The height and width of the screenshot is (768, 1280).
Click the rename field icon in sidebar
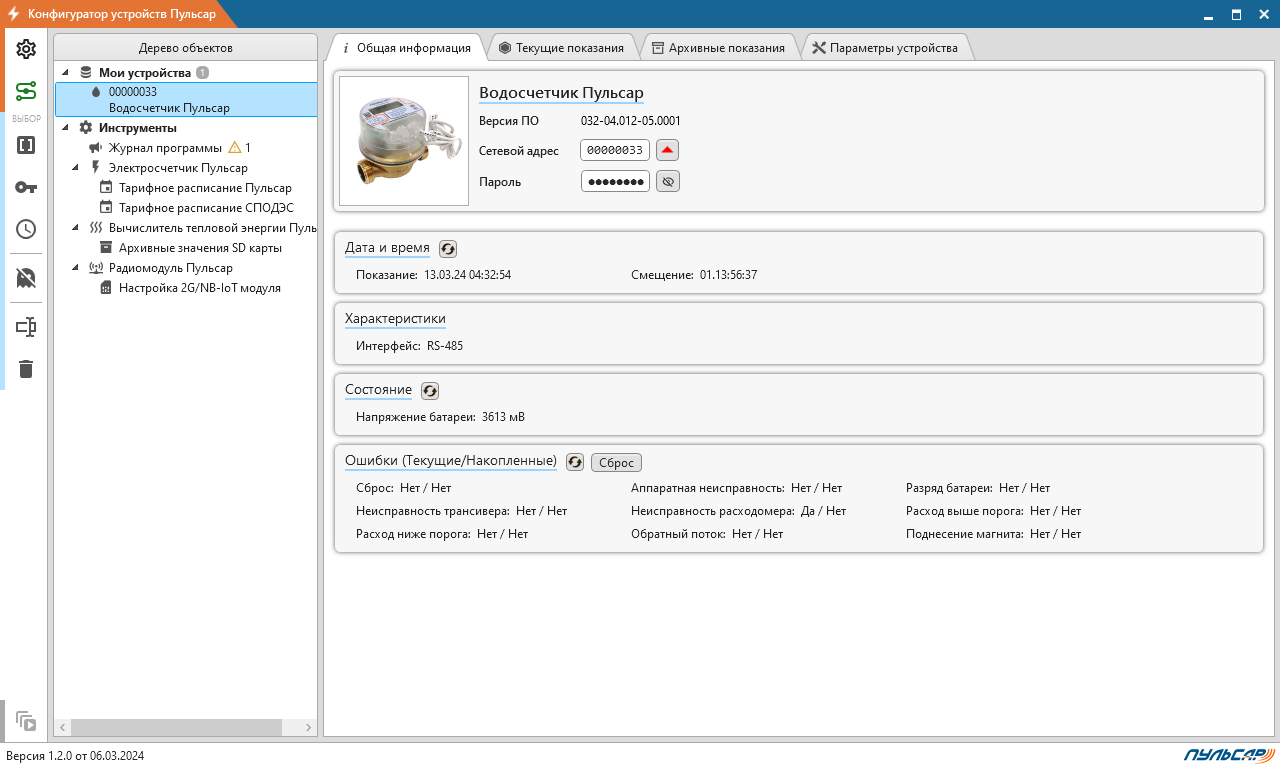coord(26,327)
